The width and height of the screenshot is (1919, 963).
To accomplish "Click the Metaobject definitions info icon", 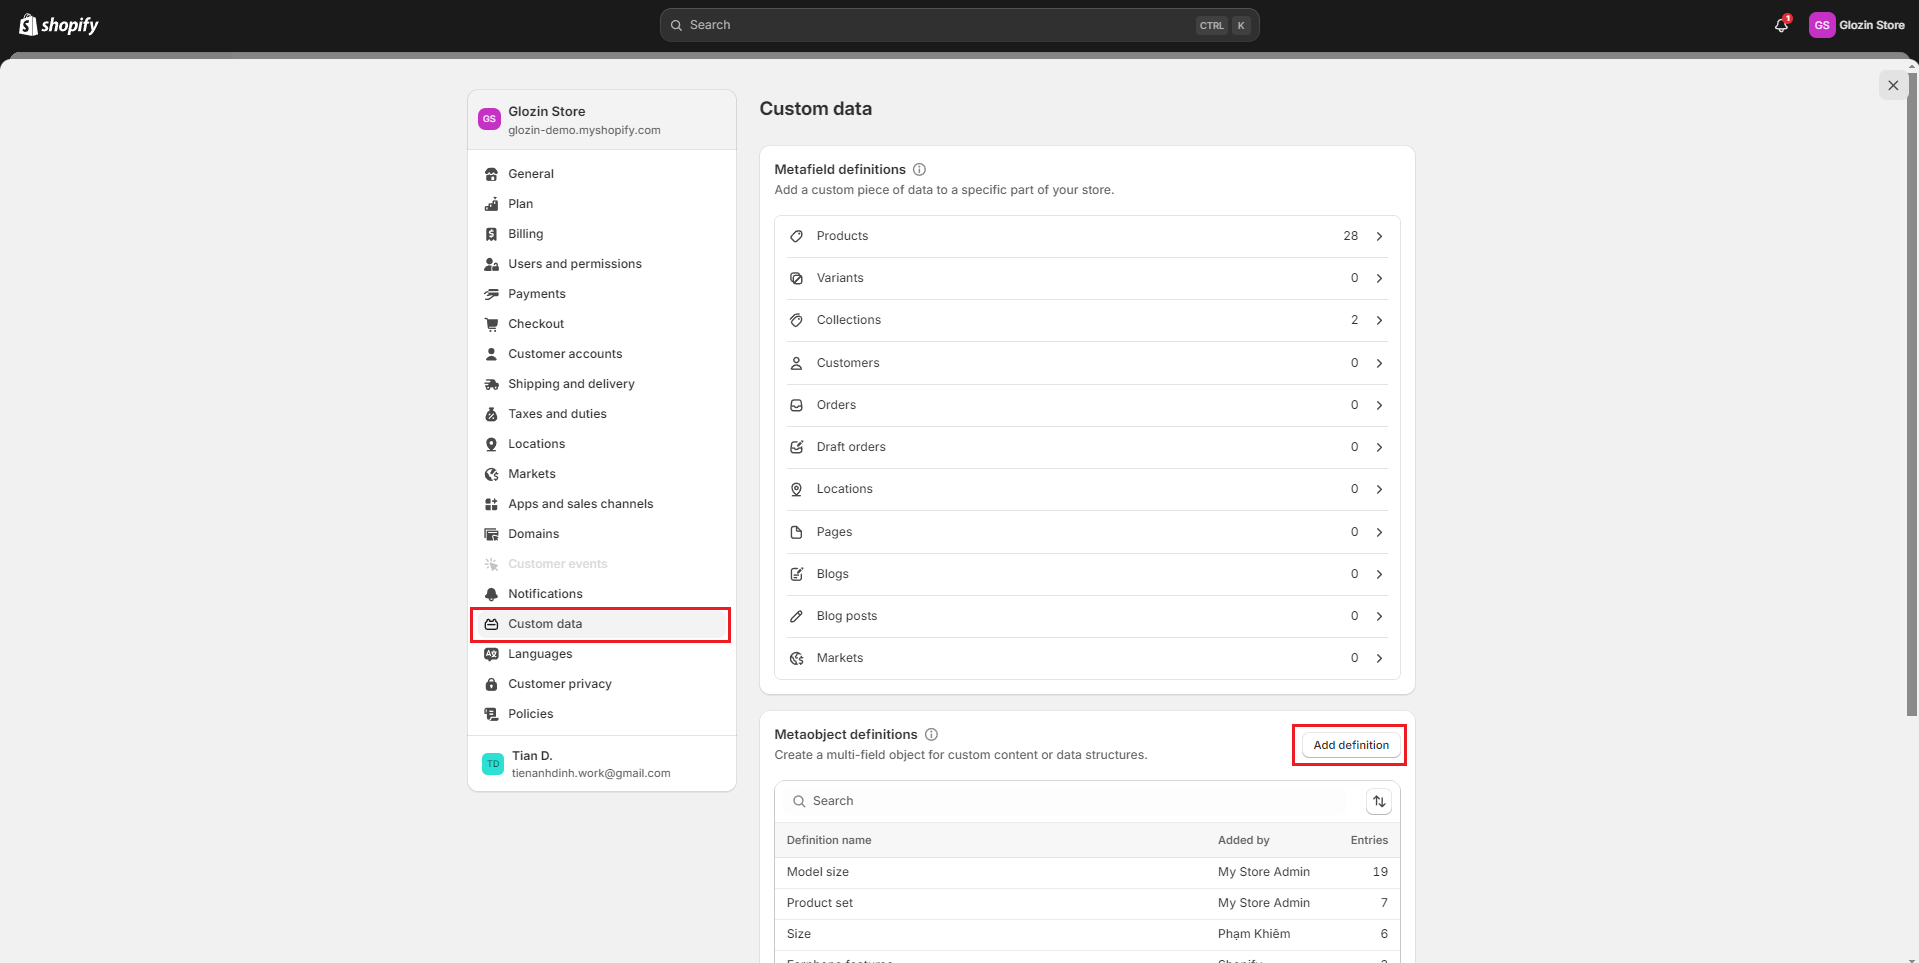I will (x=931, y=735).
